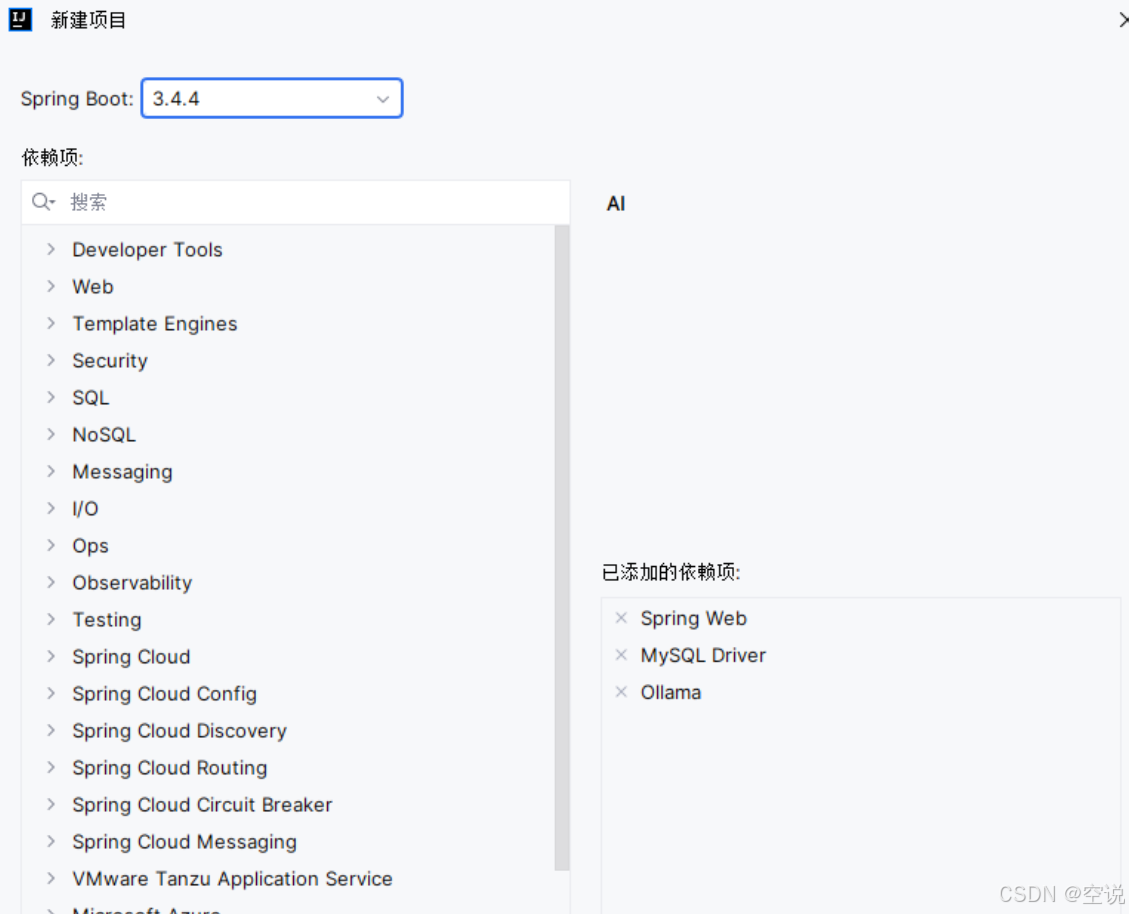Click the search magnifier icon
The width and height of the screenshot is (1129, 914).
point(42,202)
